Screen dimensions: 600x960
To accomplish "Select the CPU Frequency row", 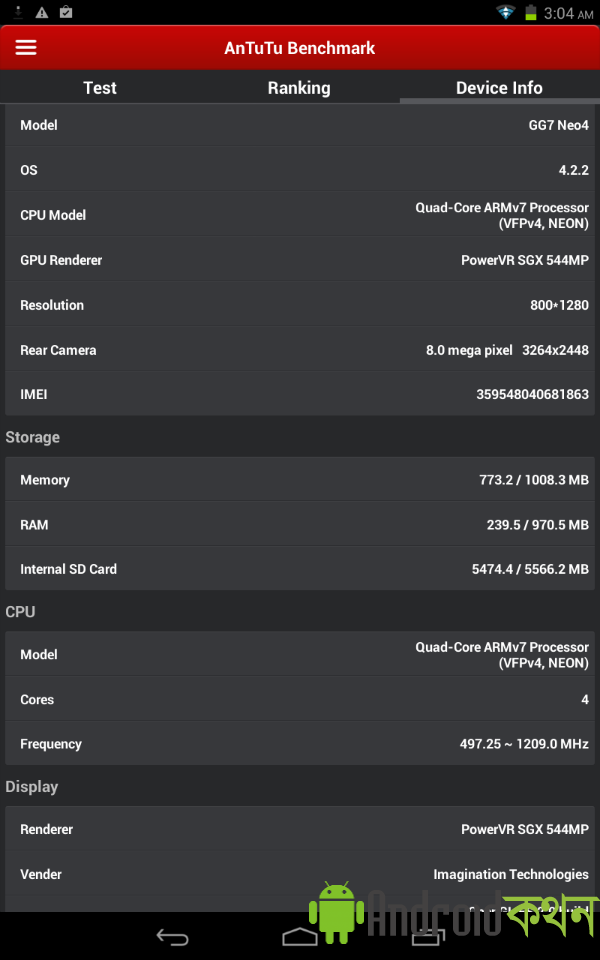I will click(x=299, y=744).
